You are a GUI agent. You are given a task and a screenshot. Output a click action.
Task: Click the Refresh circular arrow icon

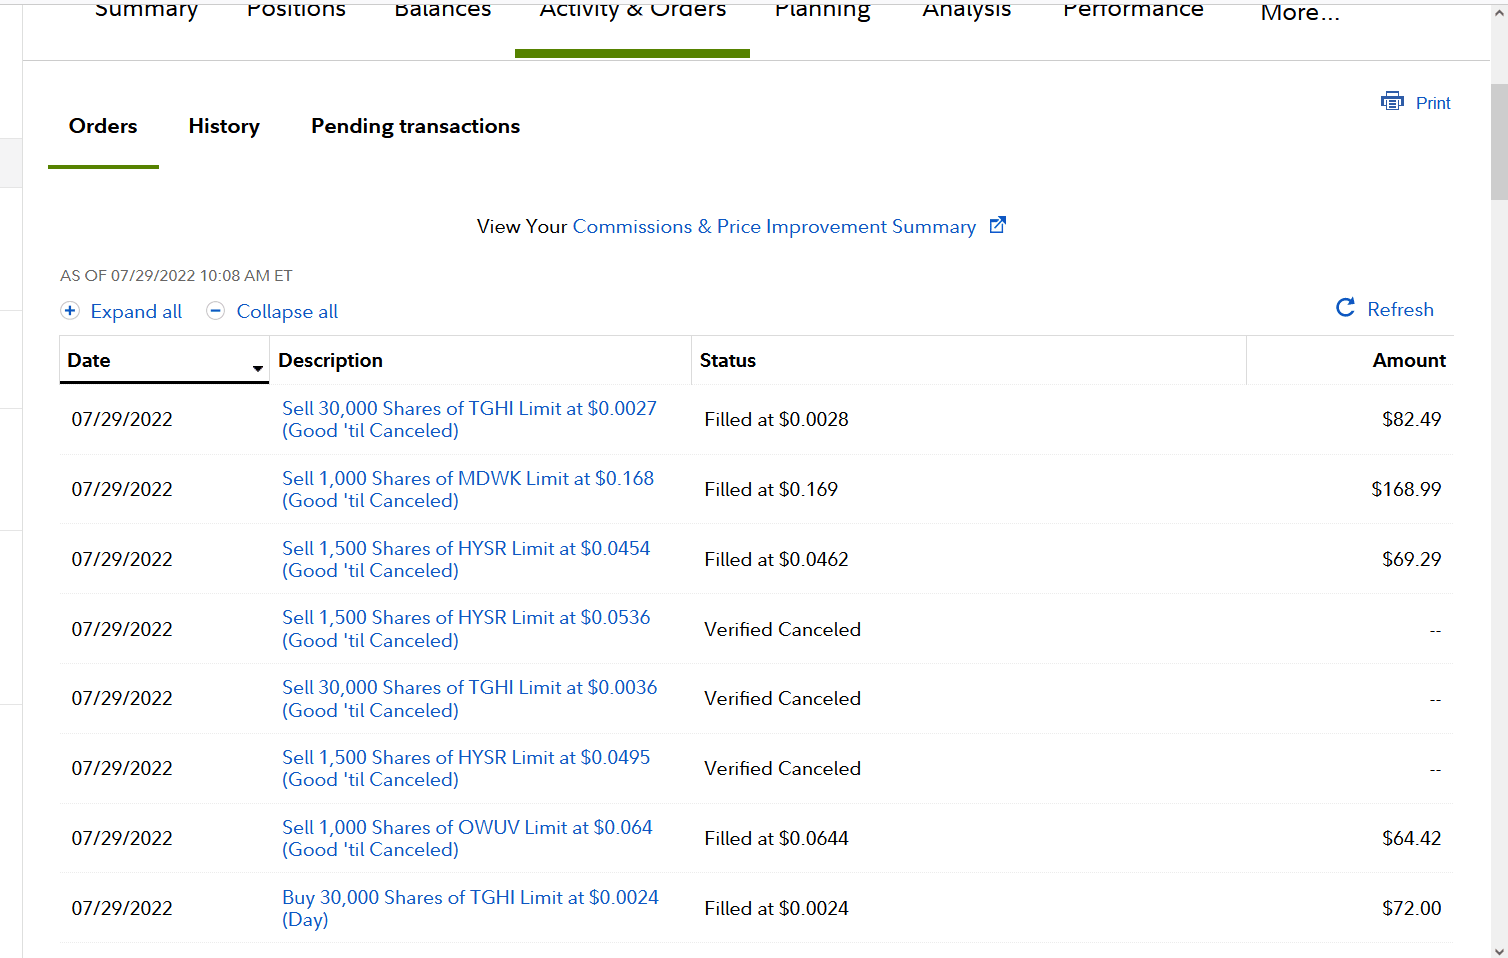pyautogui.click(x=1346, y=308)
